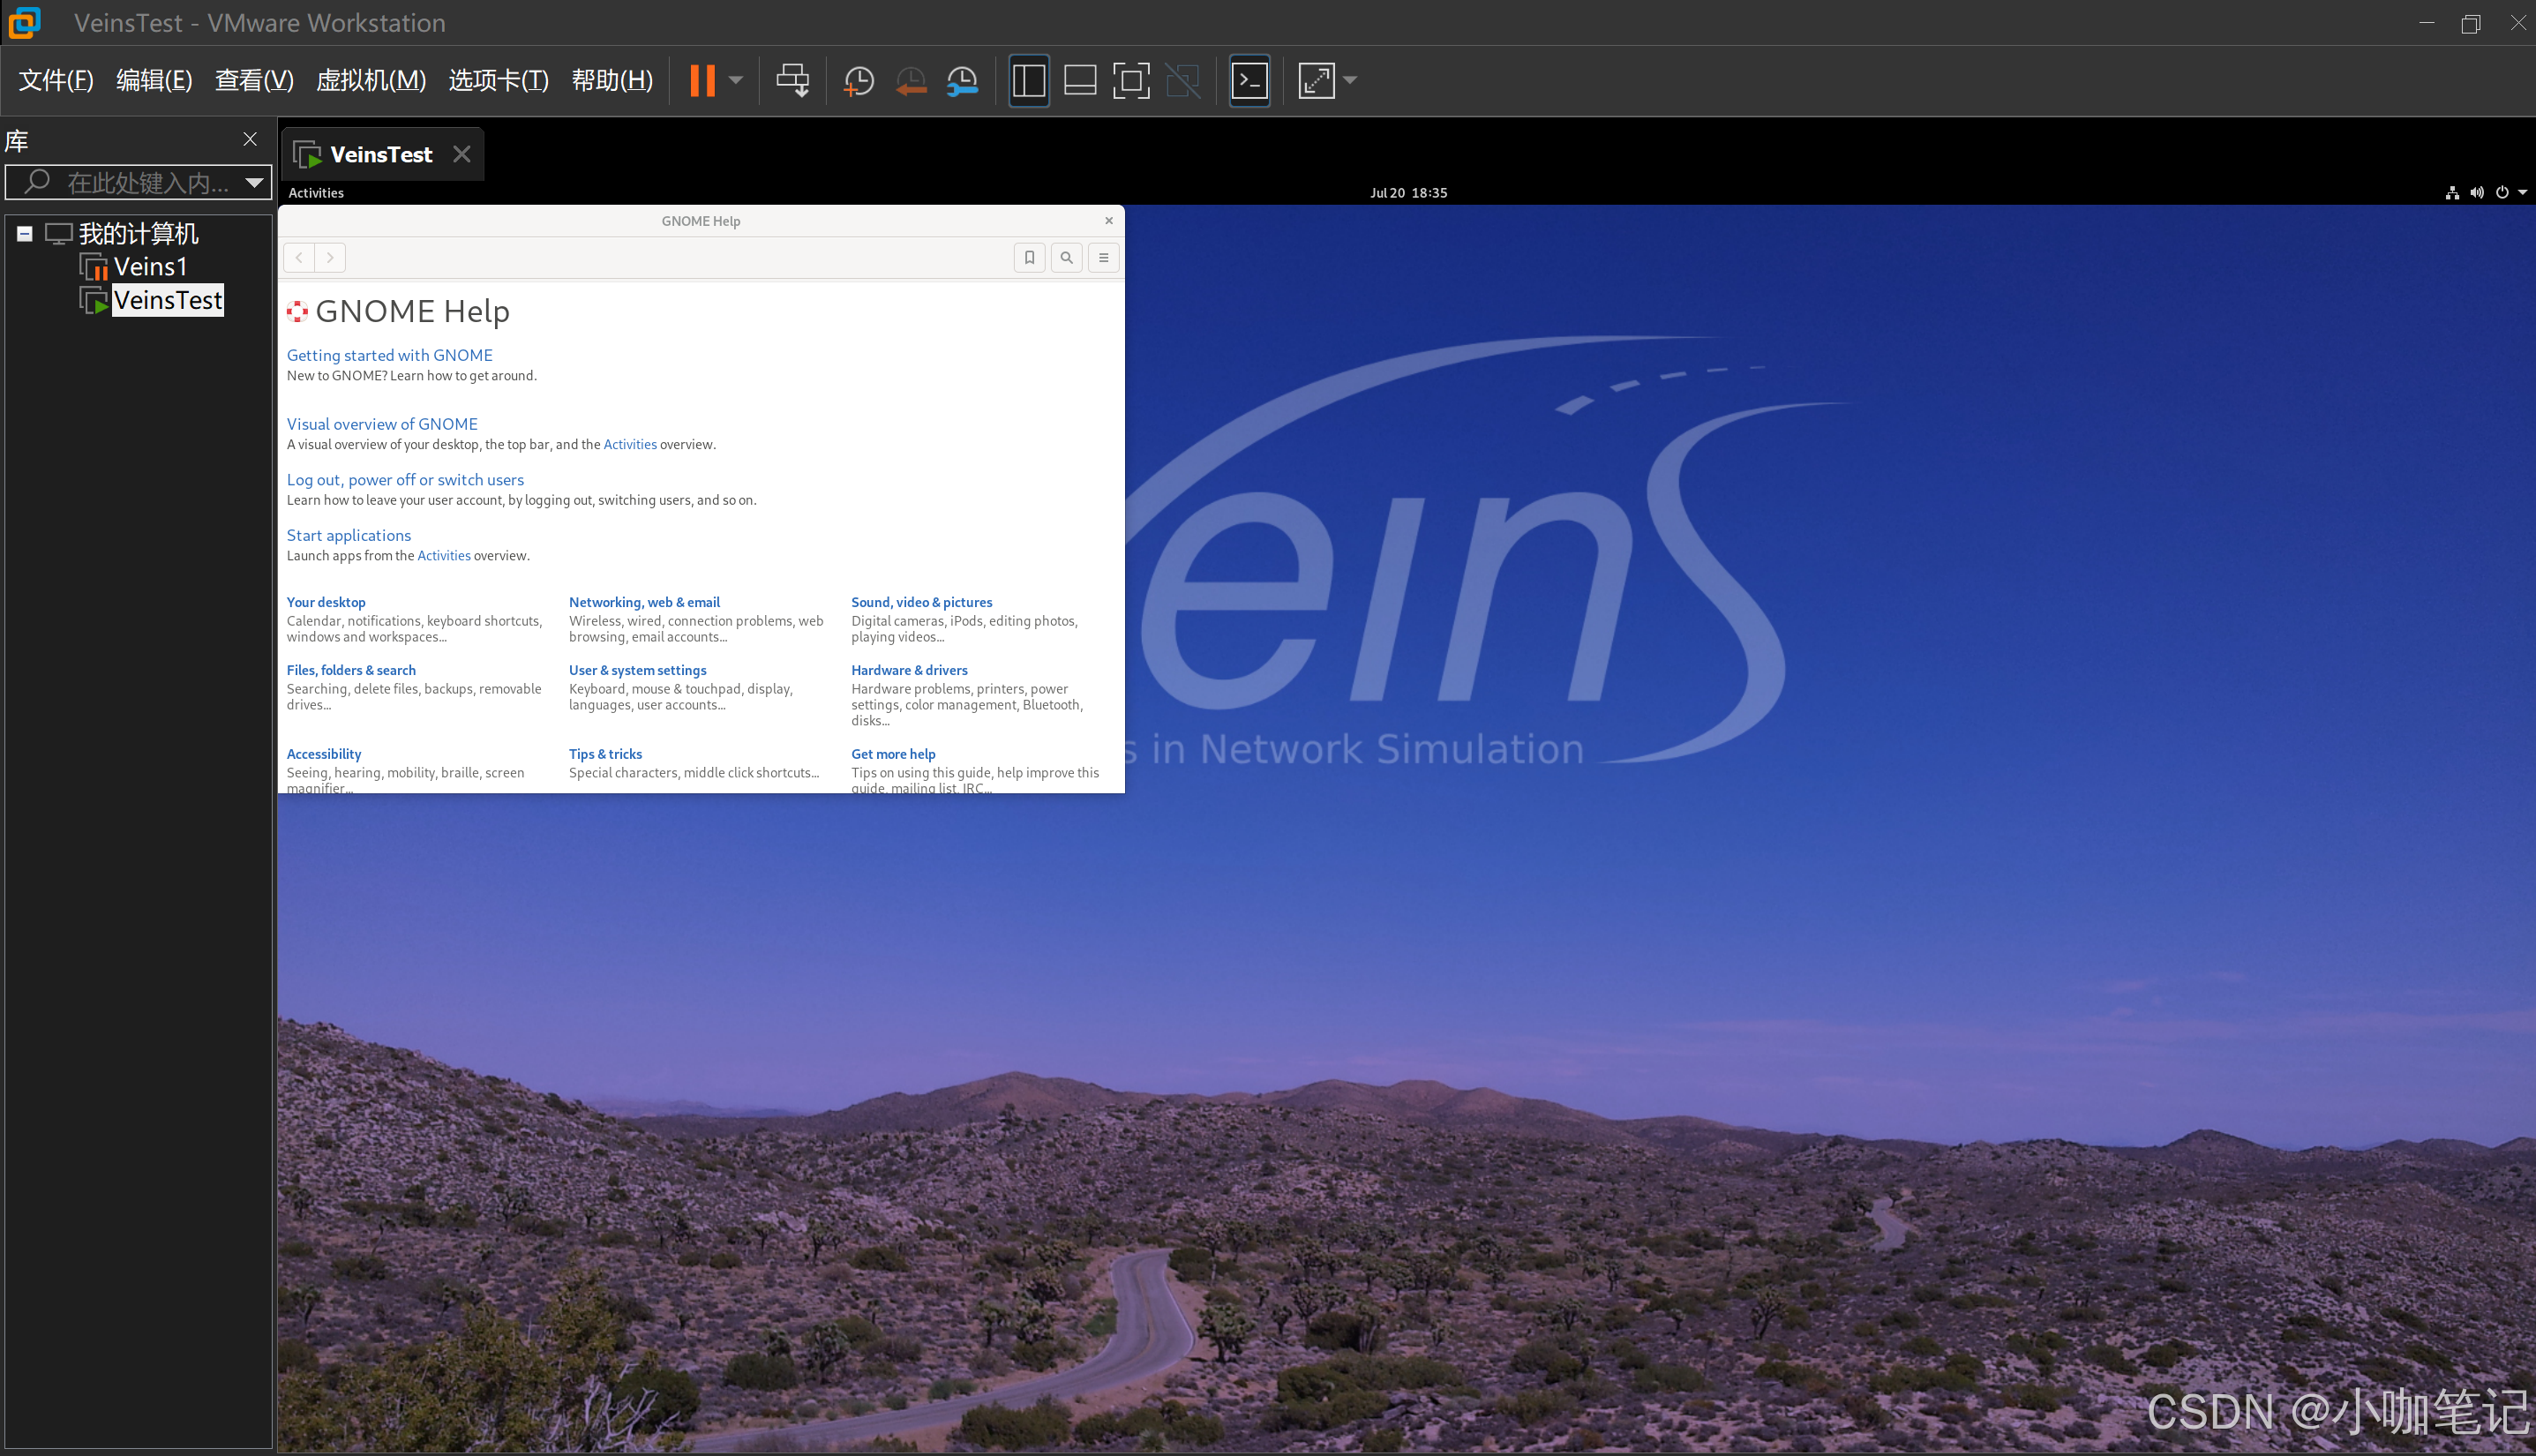Toggle the search function in GNOME Help

point(1066,258)
